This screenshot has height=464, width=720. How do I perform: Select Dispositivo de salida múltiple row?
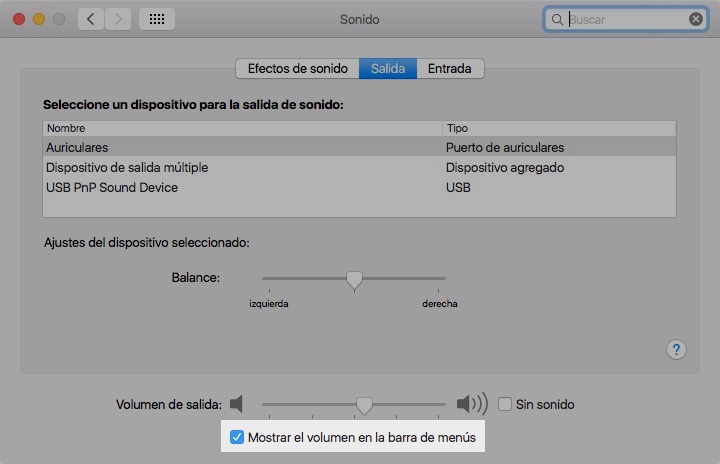click(359, 168)
